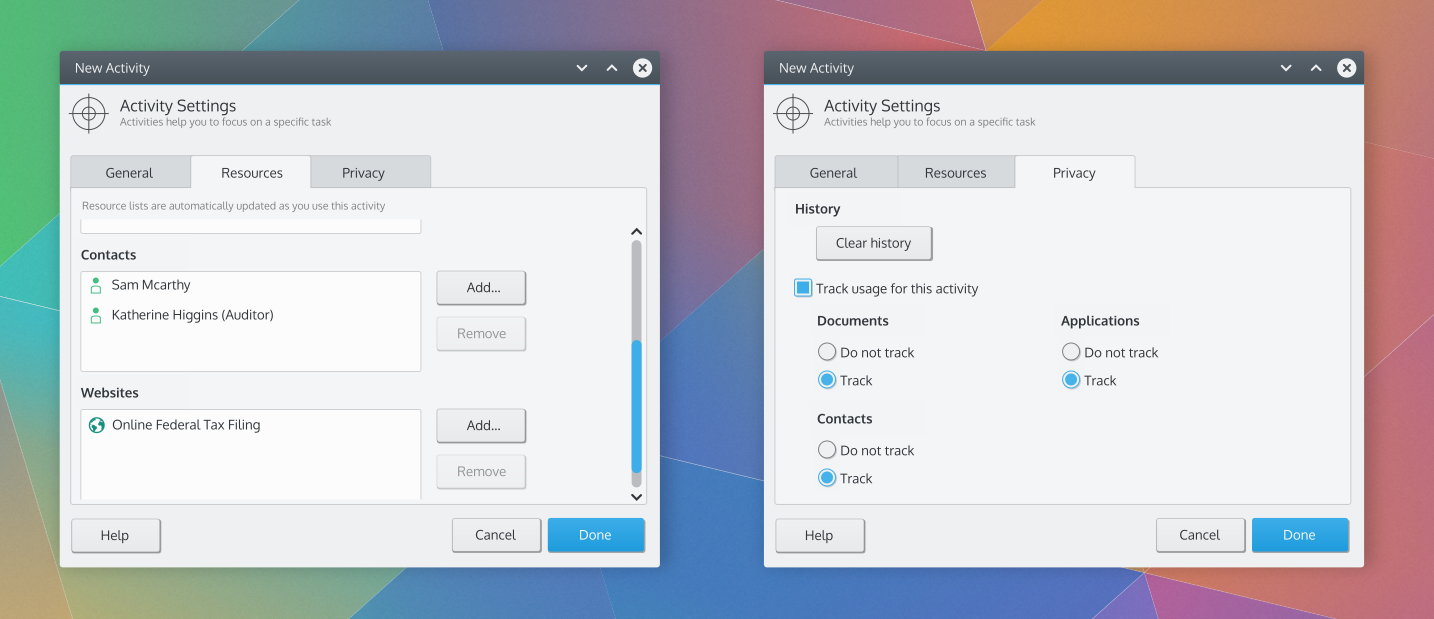Image resolution: width=1434 pixels, height=619 pixels.
Task: Click the blue scrollbar handle in the resources list
Action: click(x=636, y=405)
